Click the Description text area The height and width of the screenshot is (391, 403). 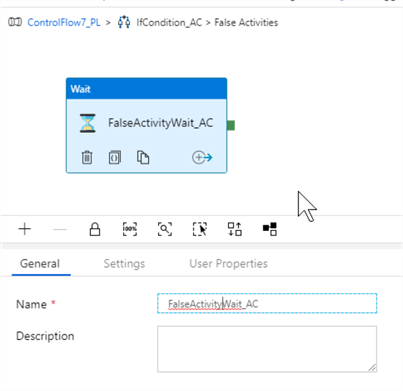click(x=267, y=349)
